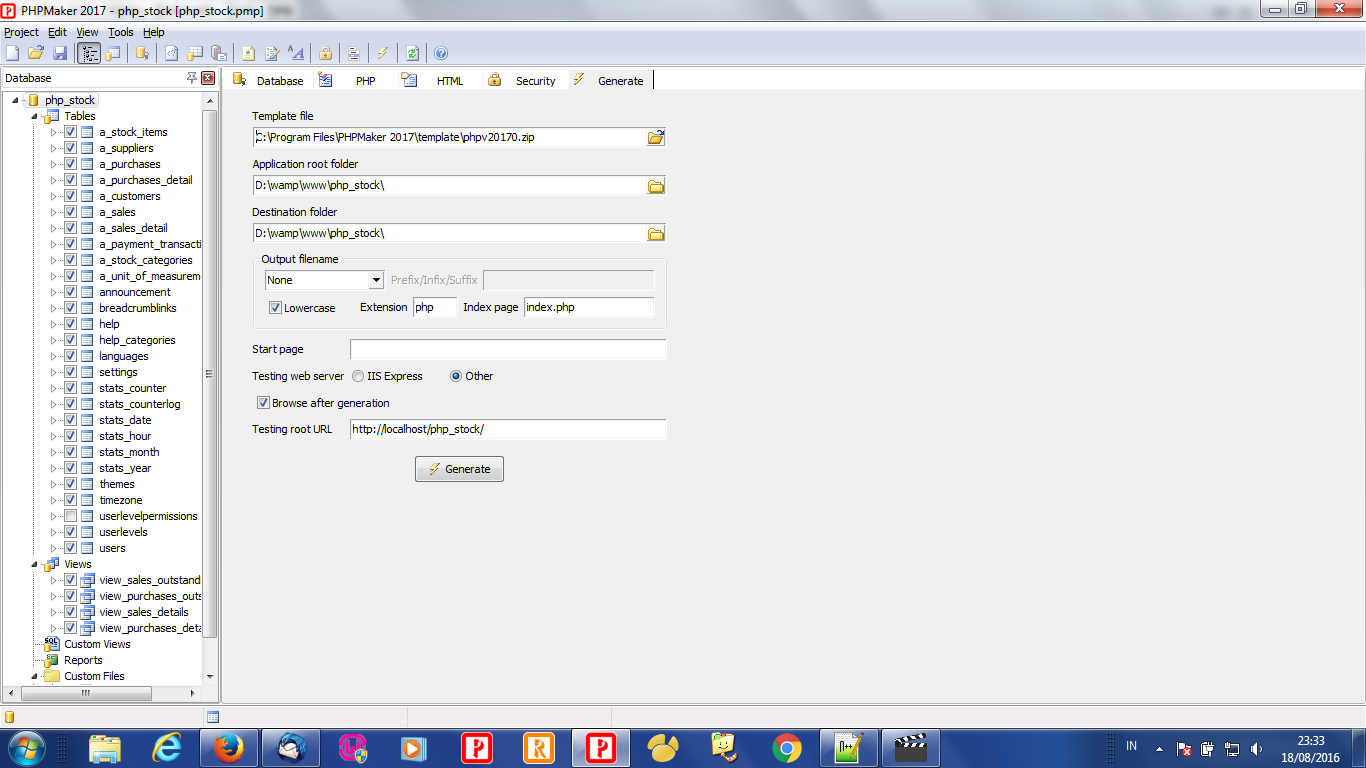This screenshot has height=768, width=1366.
Task: Uncheck the view_sales_details checkbox
Action: [71, 612]
